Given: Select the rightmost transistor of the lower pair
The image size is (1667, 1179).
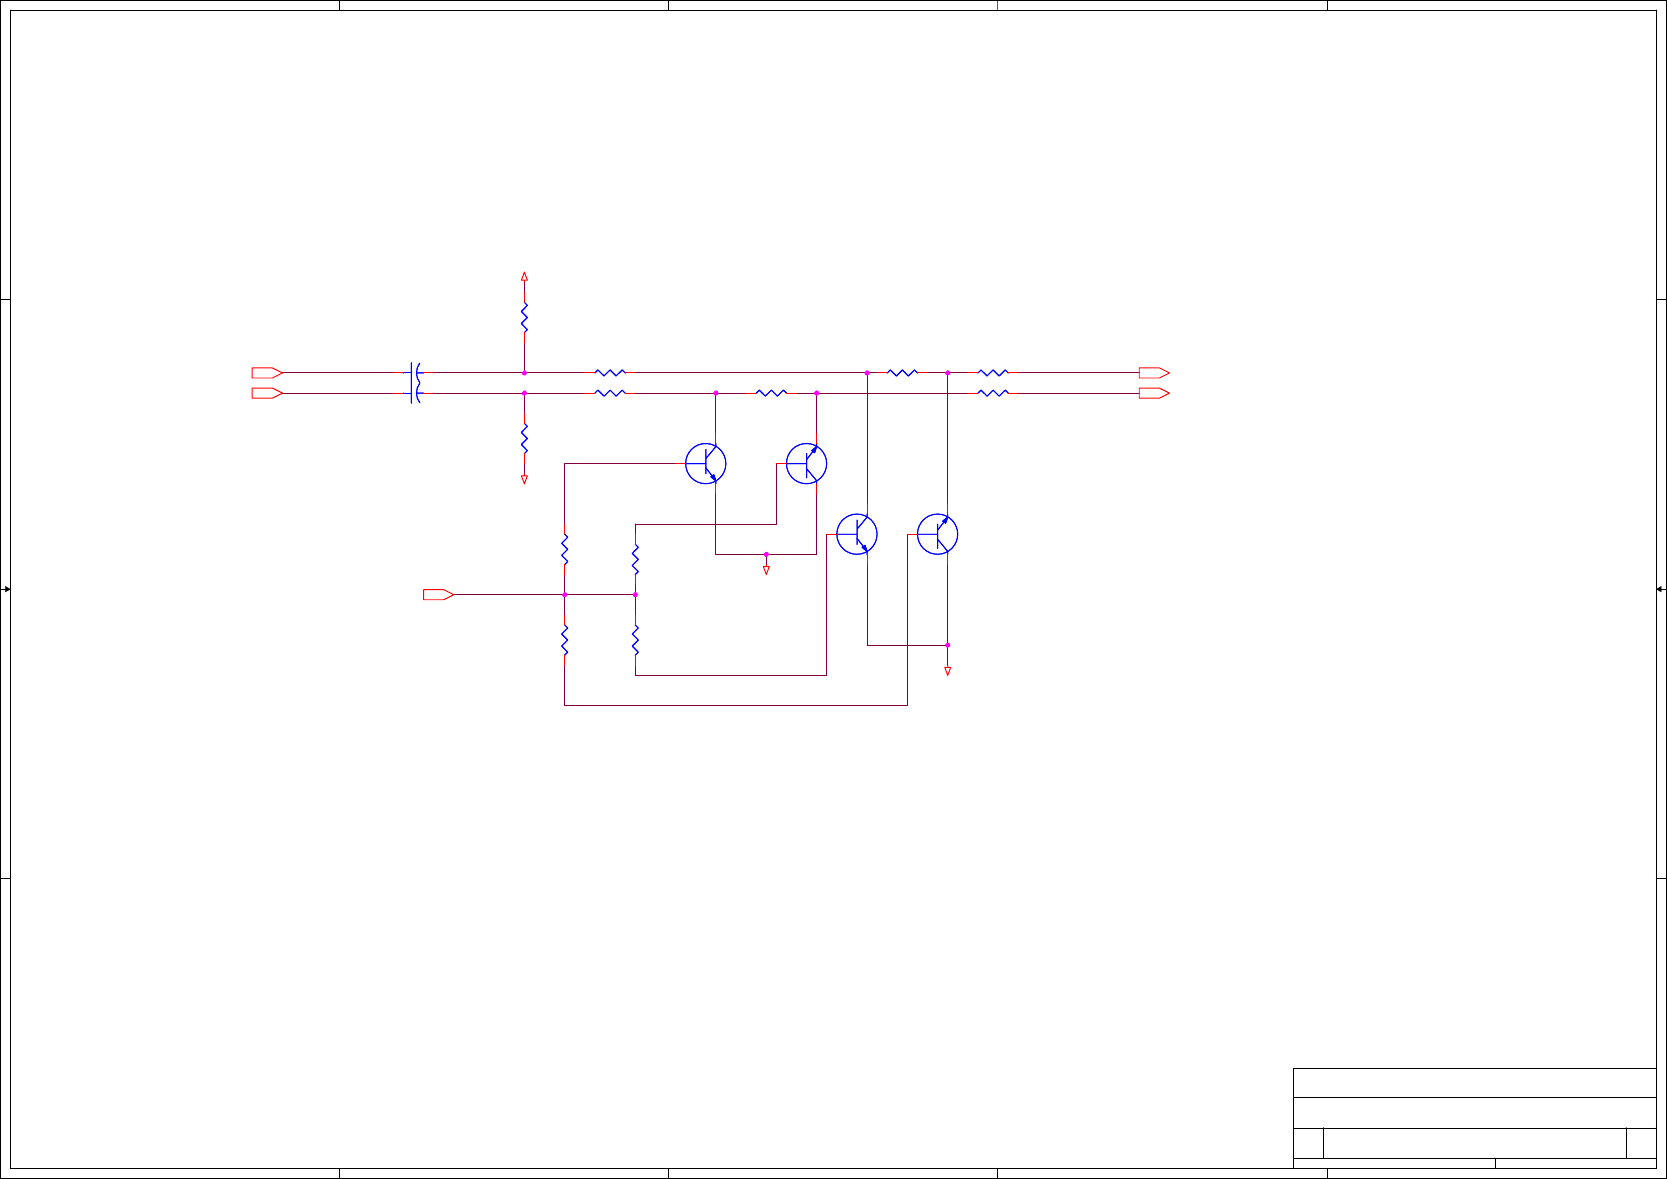Looking at the screenshot, I should [938, 534].
